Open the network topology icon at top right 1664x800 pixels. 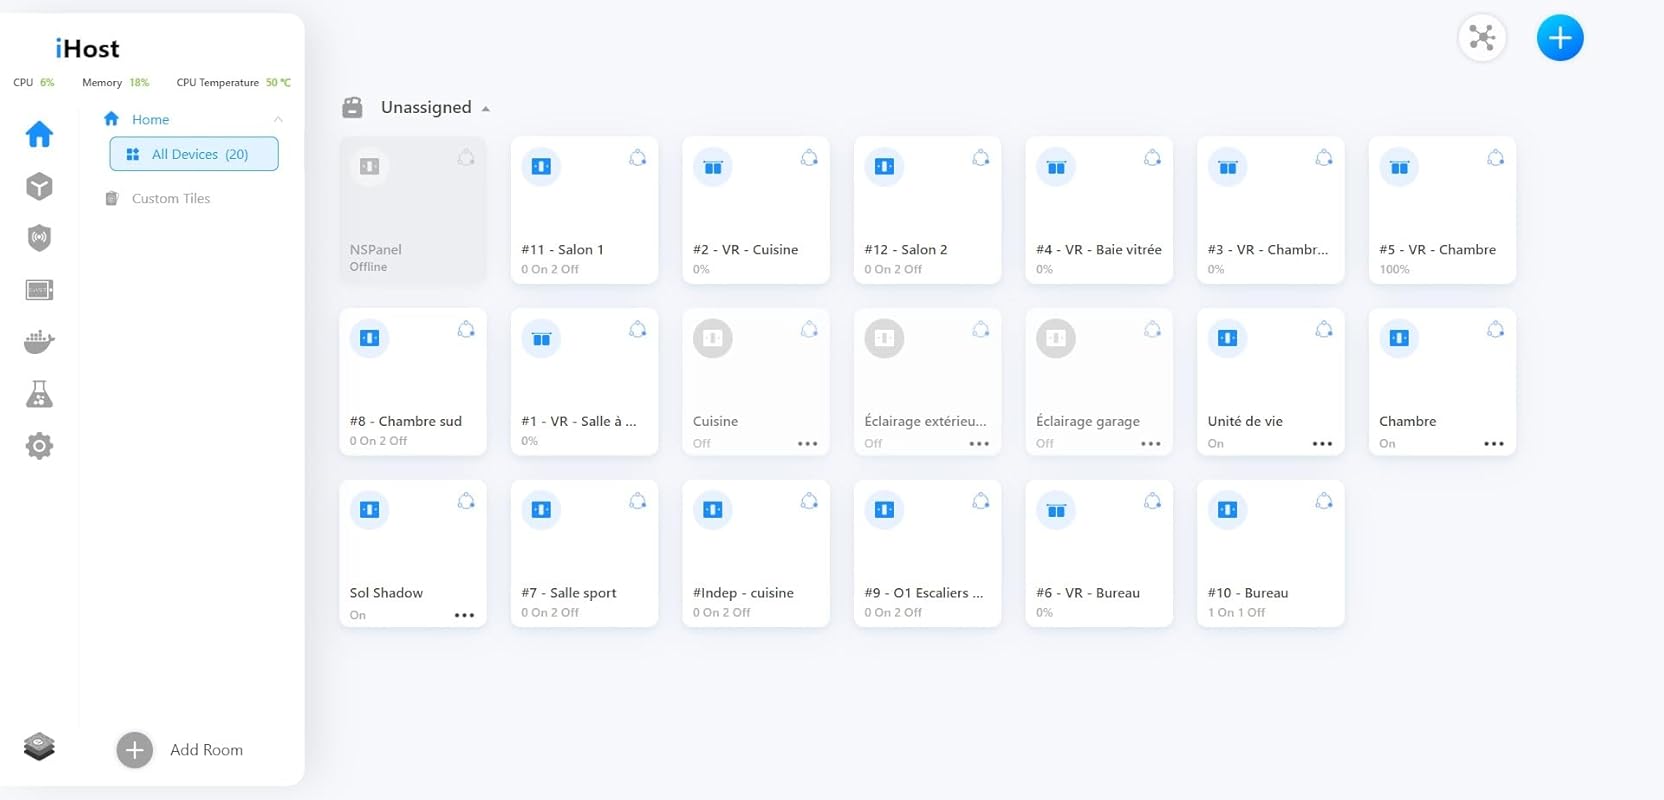tap(1482, 38)
